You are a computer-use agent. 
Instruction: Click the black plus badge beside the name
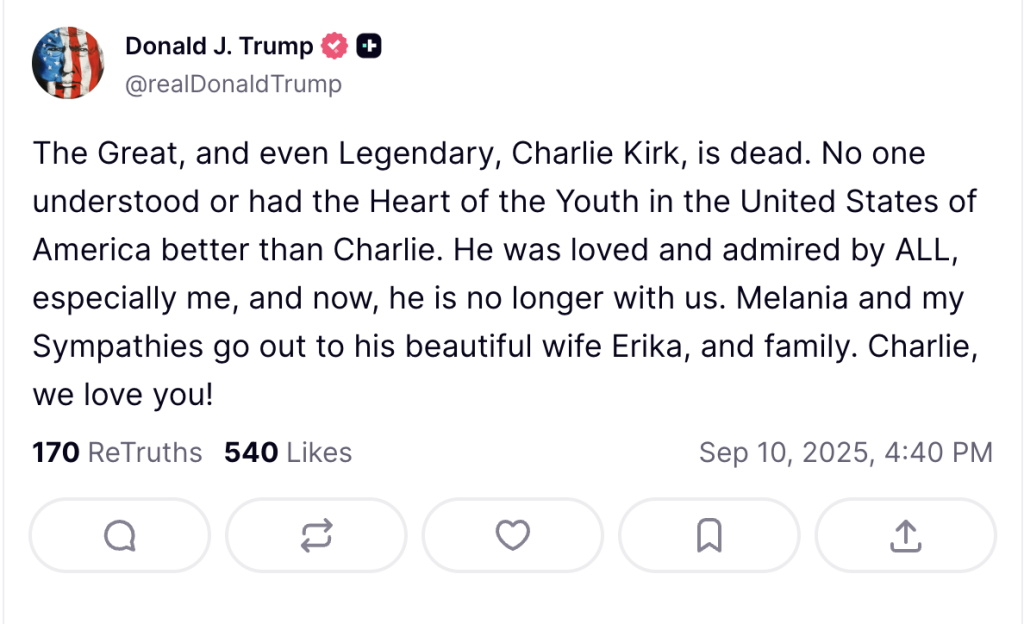tap(369, 46)
